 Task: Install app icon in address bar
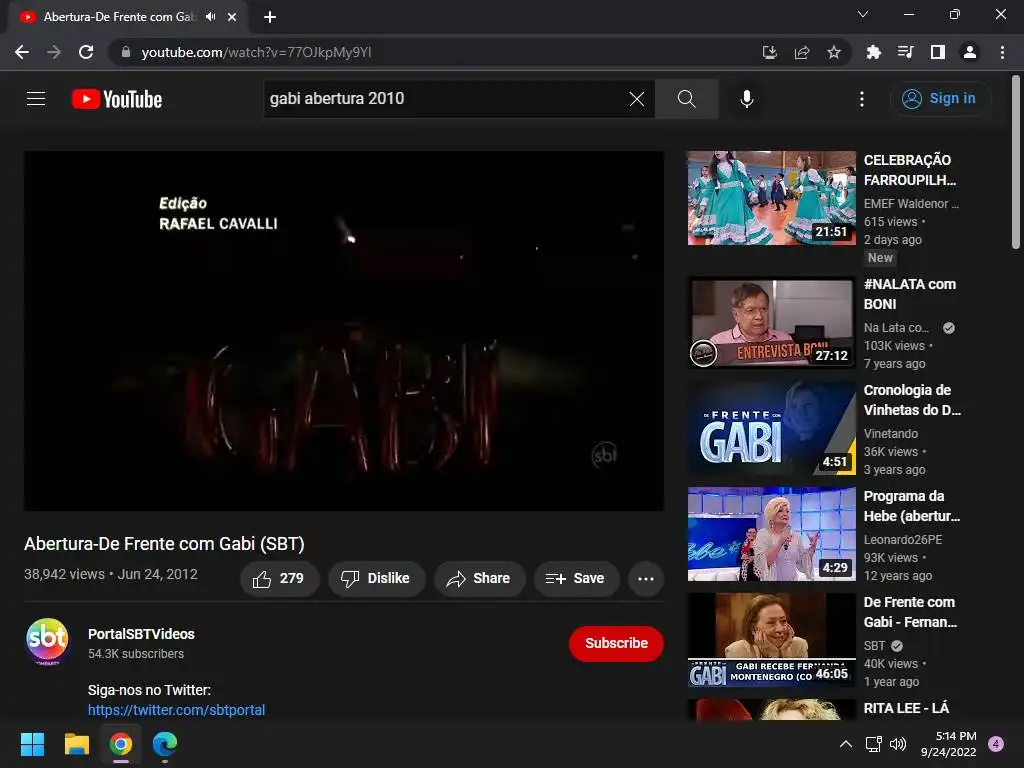click(x=770, y=52)
